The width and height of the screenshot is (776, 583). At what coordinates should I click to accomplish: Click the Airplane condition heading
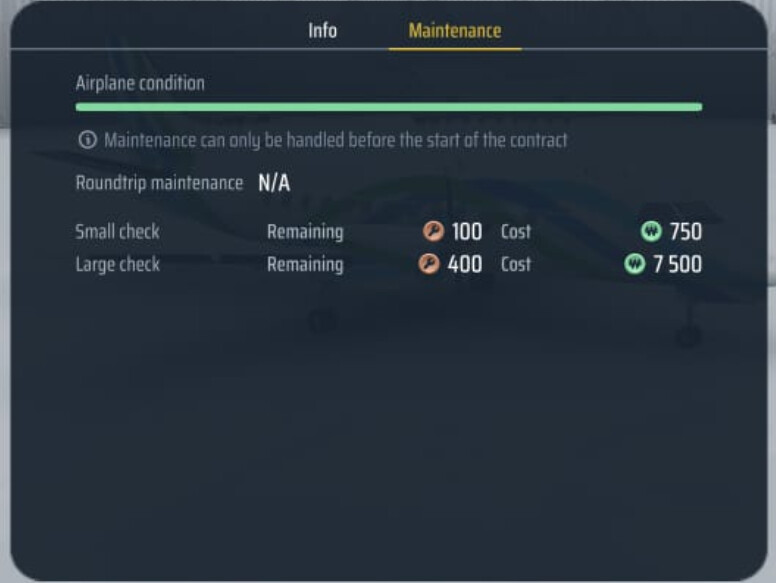tap(140, 83)
